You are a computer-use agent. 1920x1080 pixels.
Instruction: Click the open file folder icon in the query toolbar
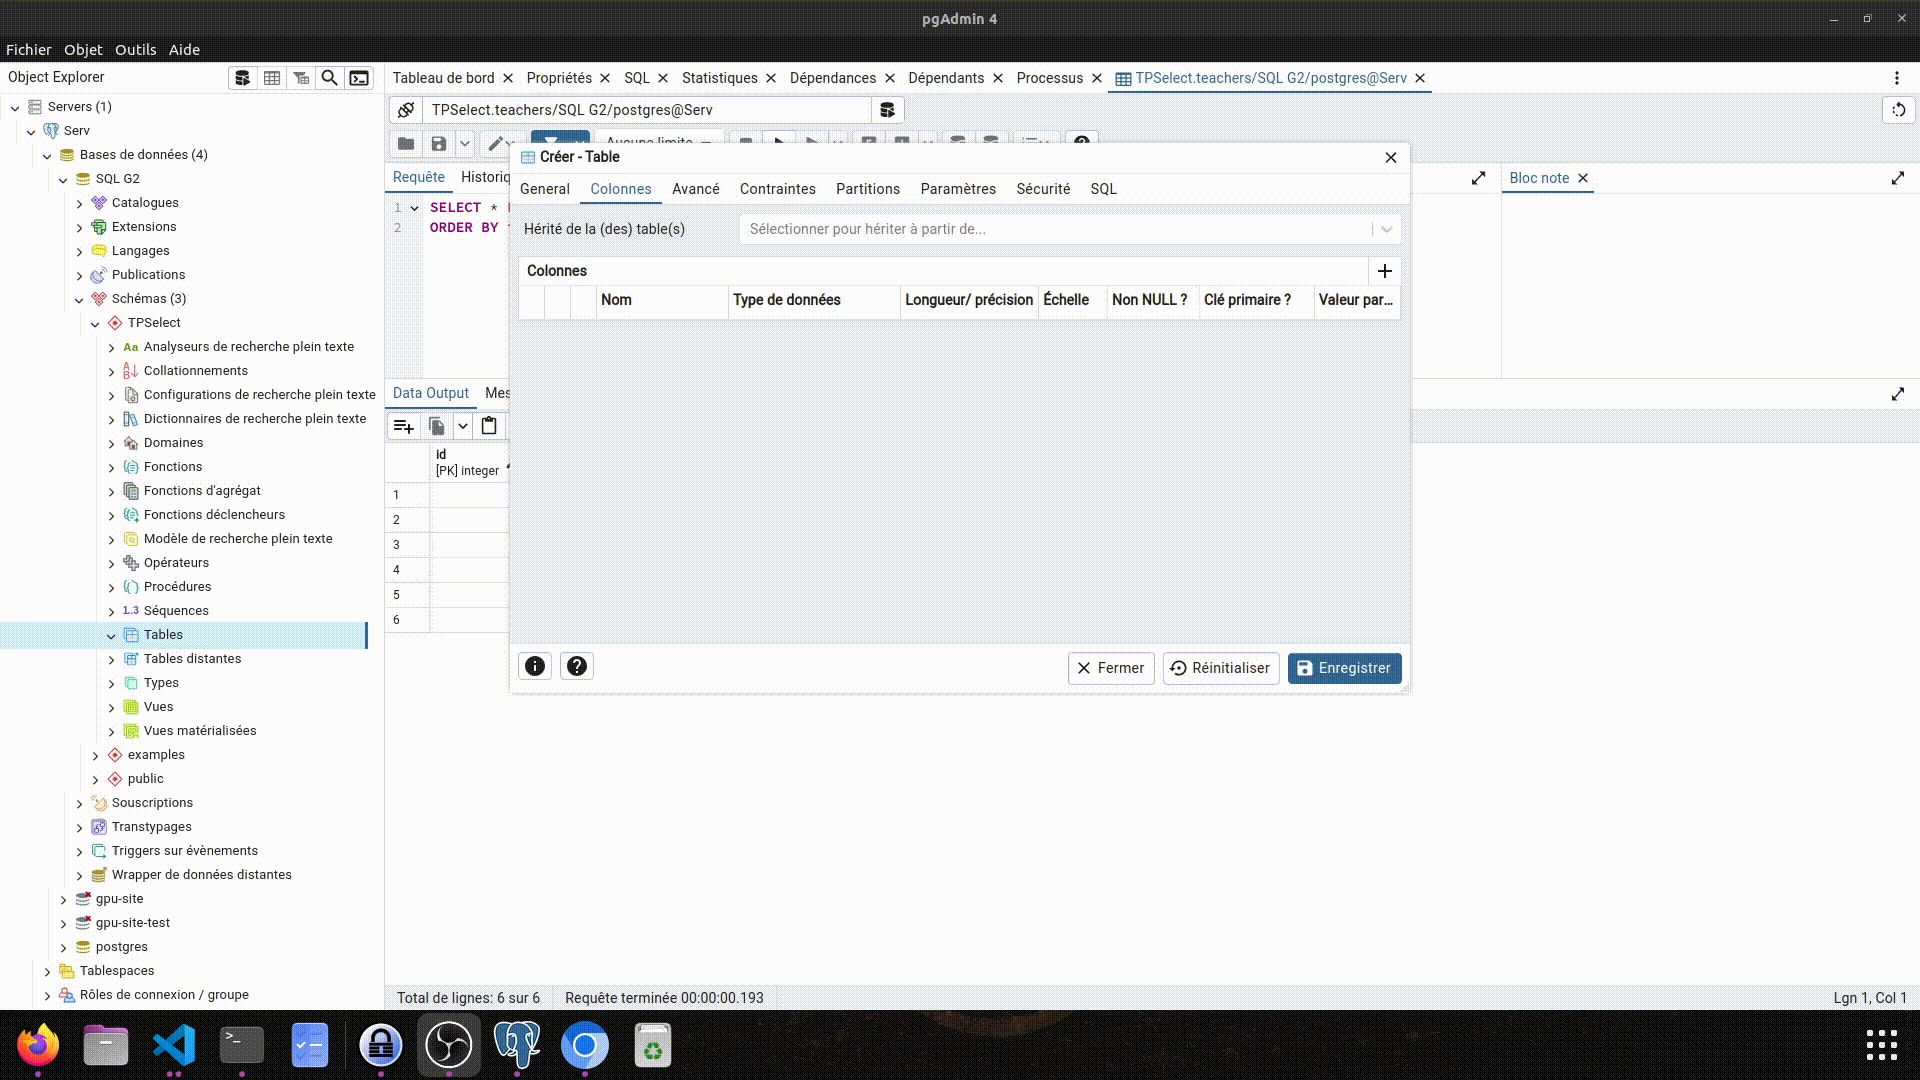(406, 144)
